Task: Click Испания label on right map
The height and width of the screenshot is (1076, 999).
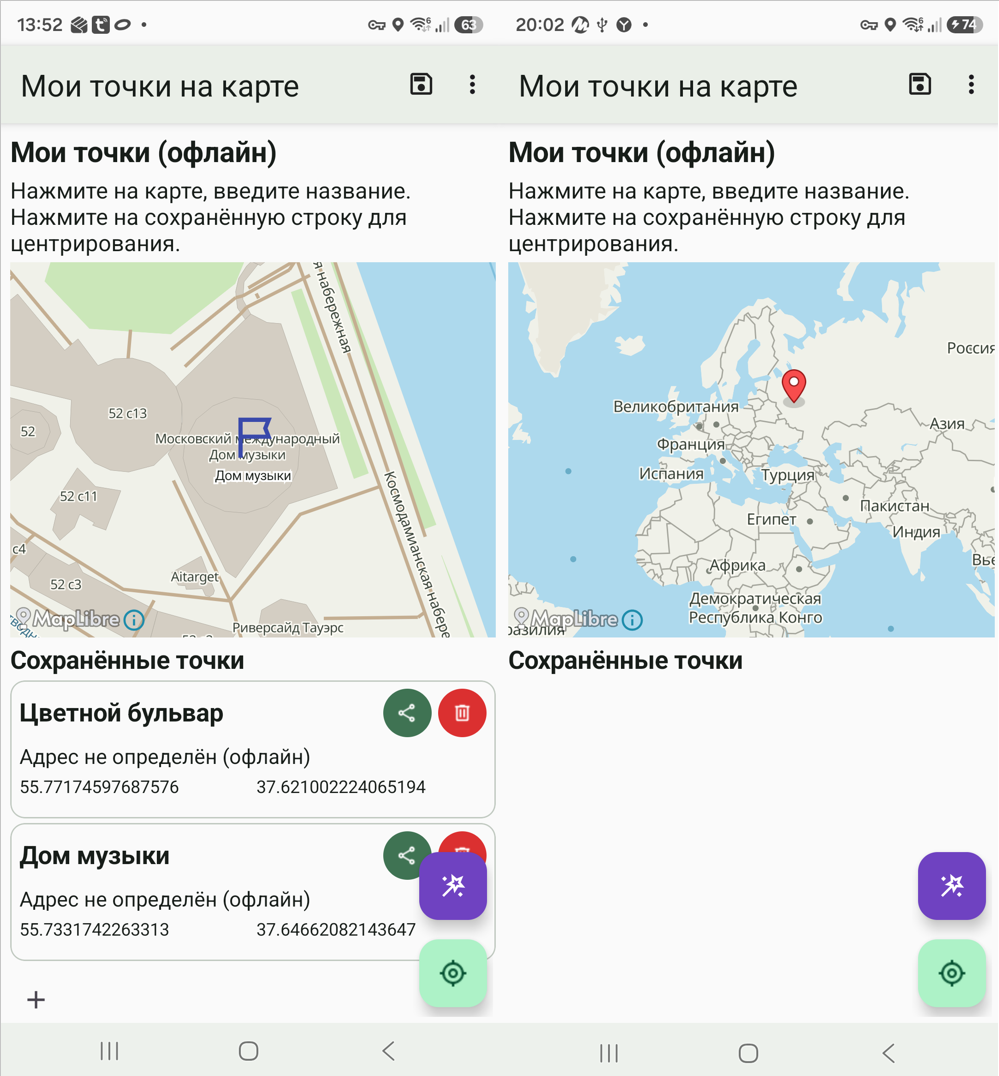Action: (x=671, y=473)
